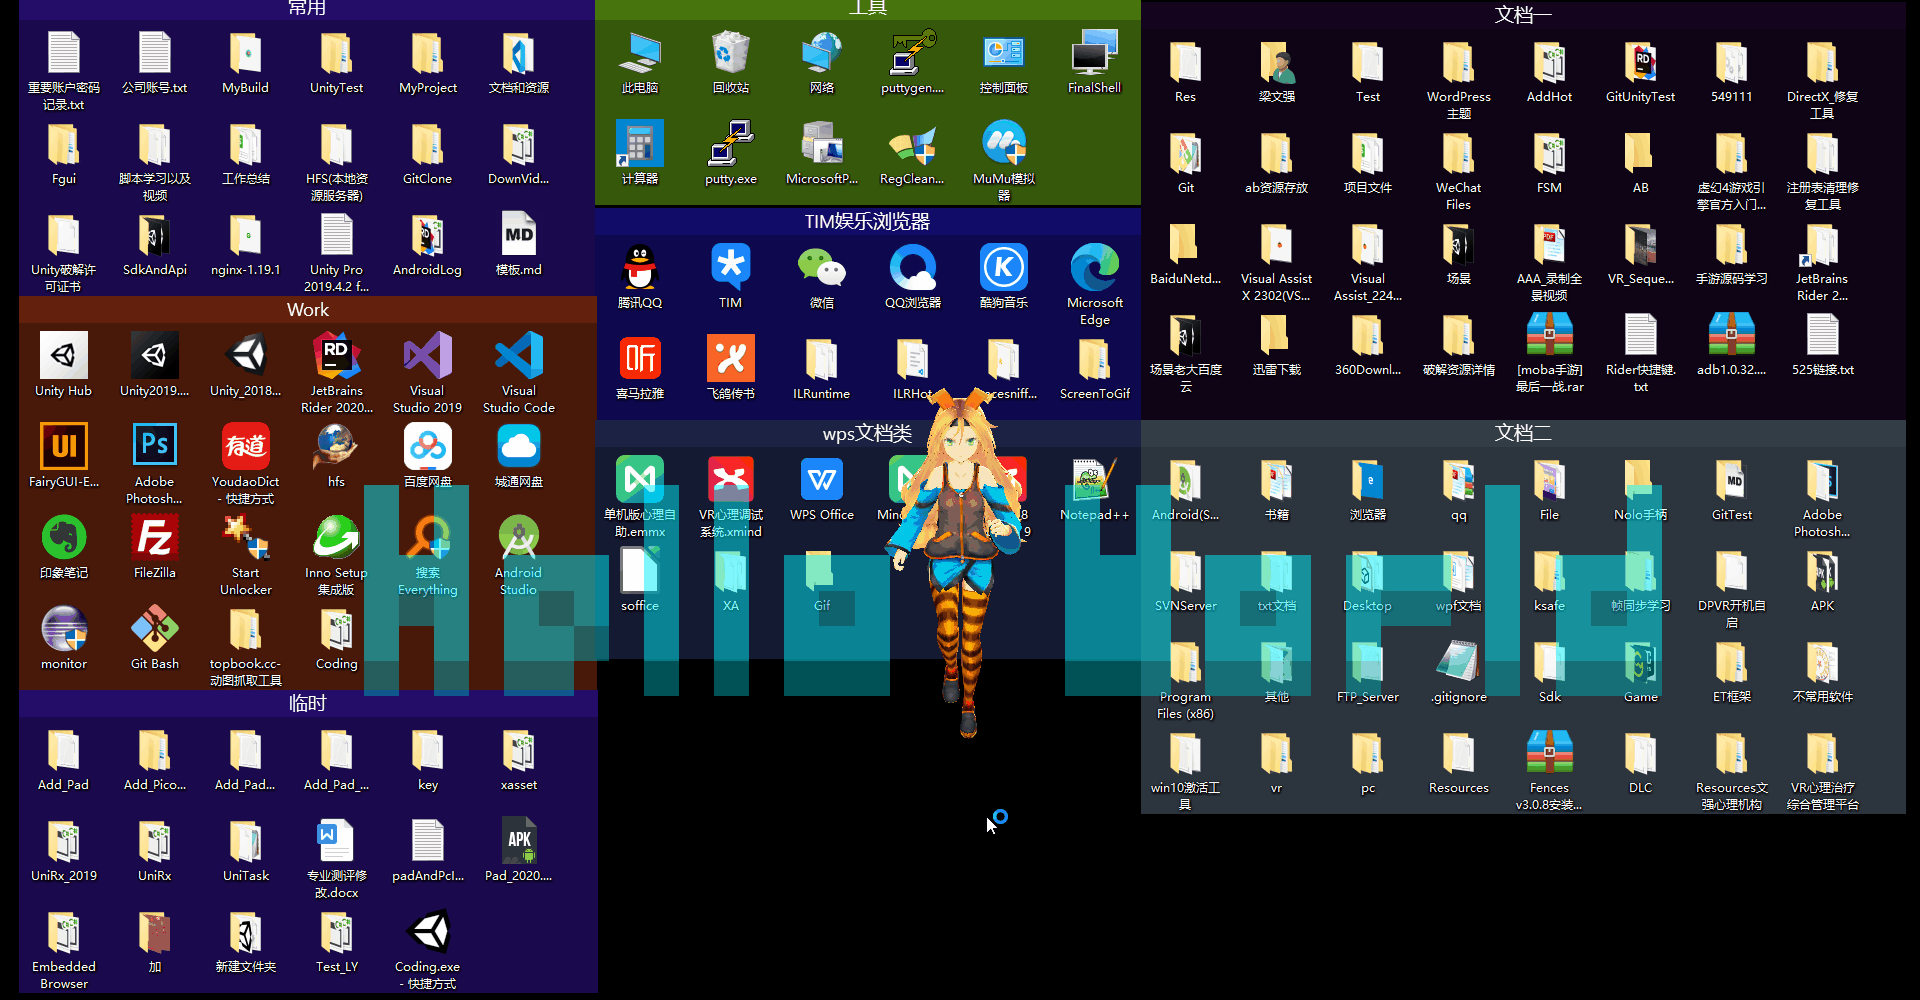Open YoudaoDict shortcut
Image resolution: width=1920 pixels, height=1000 pixels.
(x=245, y=464)
